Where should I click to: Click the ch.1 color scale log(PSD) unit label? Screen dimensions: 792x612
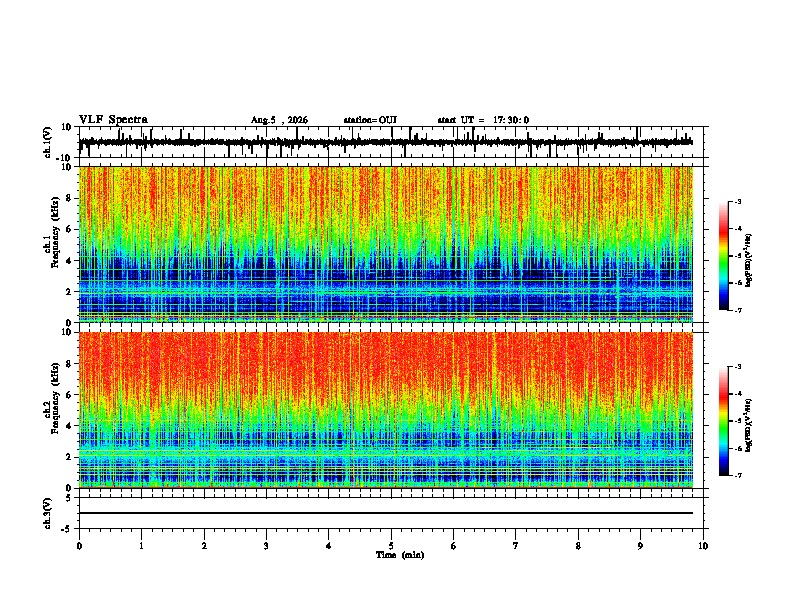click(x=749, y=261)
